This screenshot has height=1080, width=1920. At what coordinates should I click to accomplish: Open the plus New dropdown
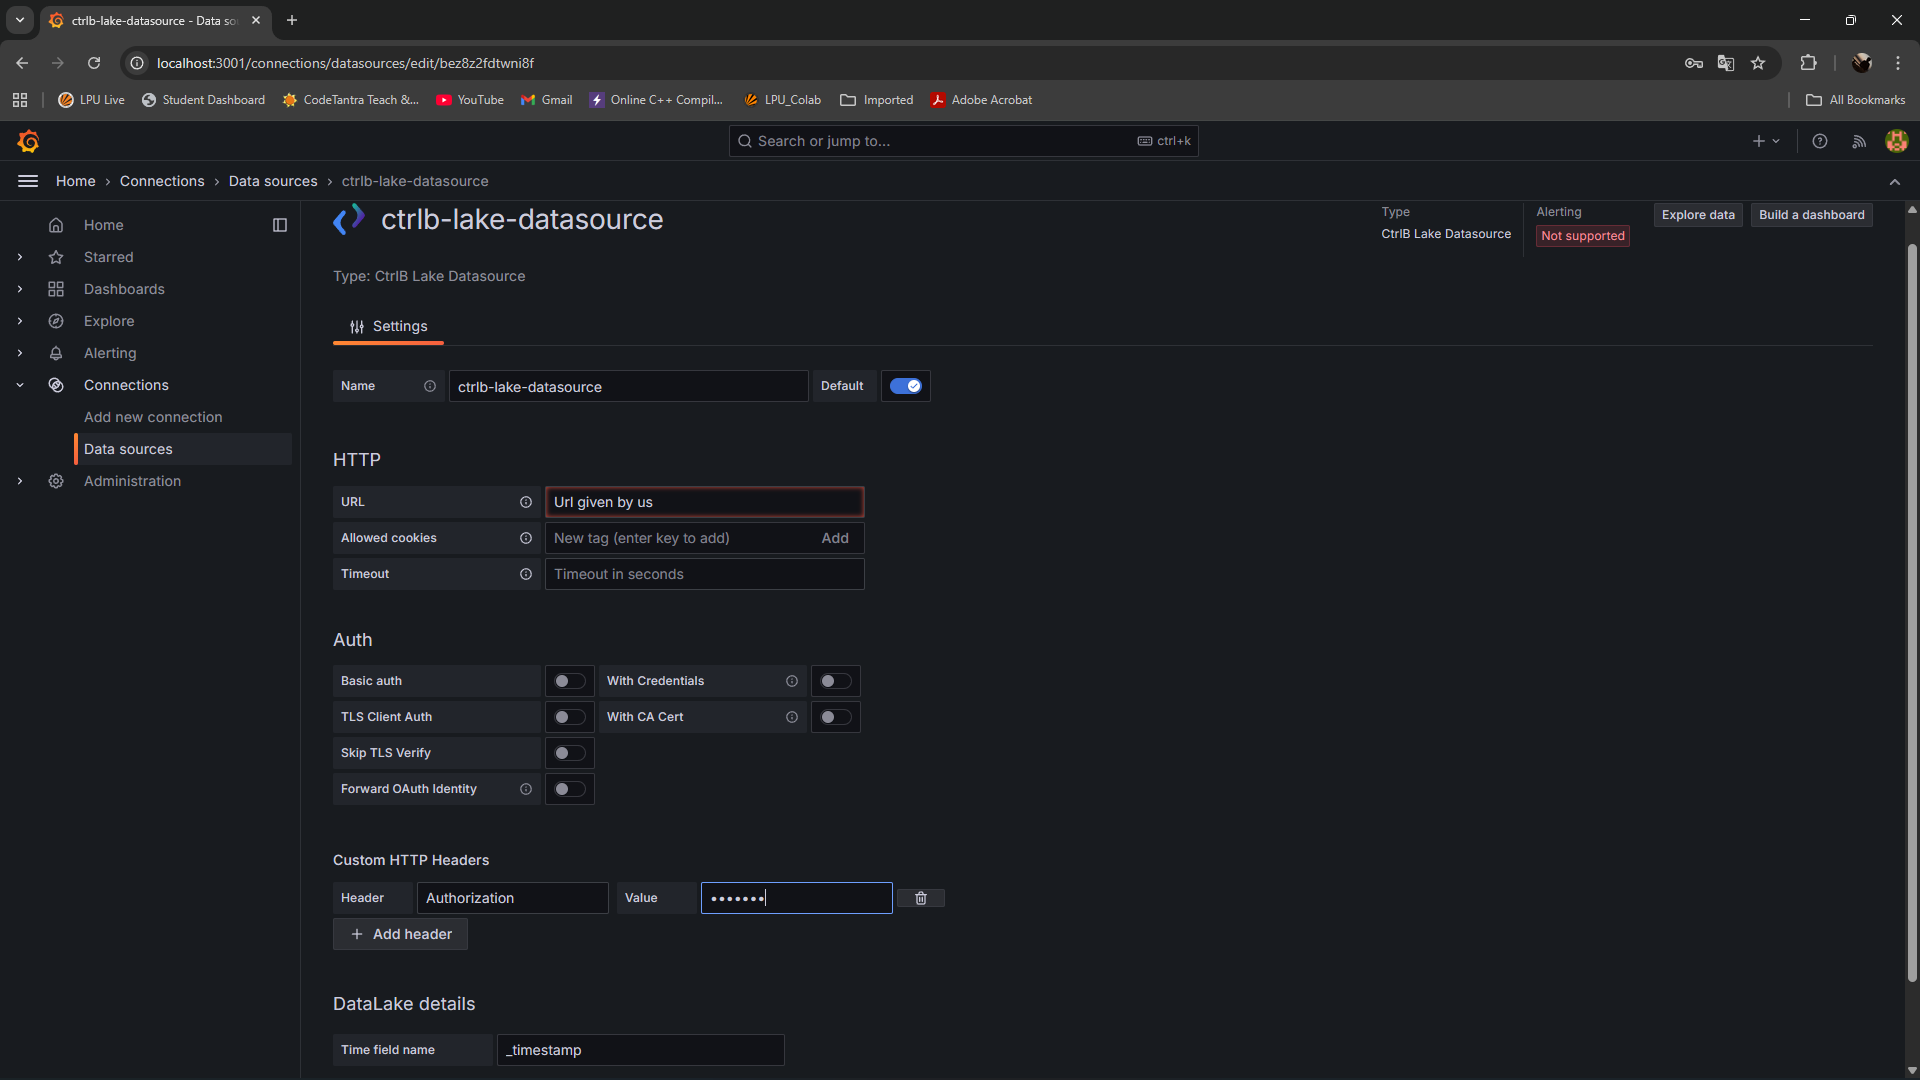[1766, 141]
